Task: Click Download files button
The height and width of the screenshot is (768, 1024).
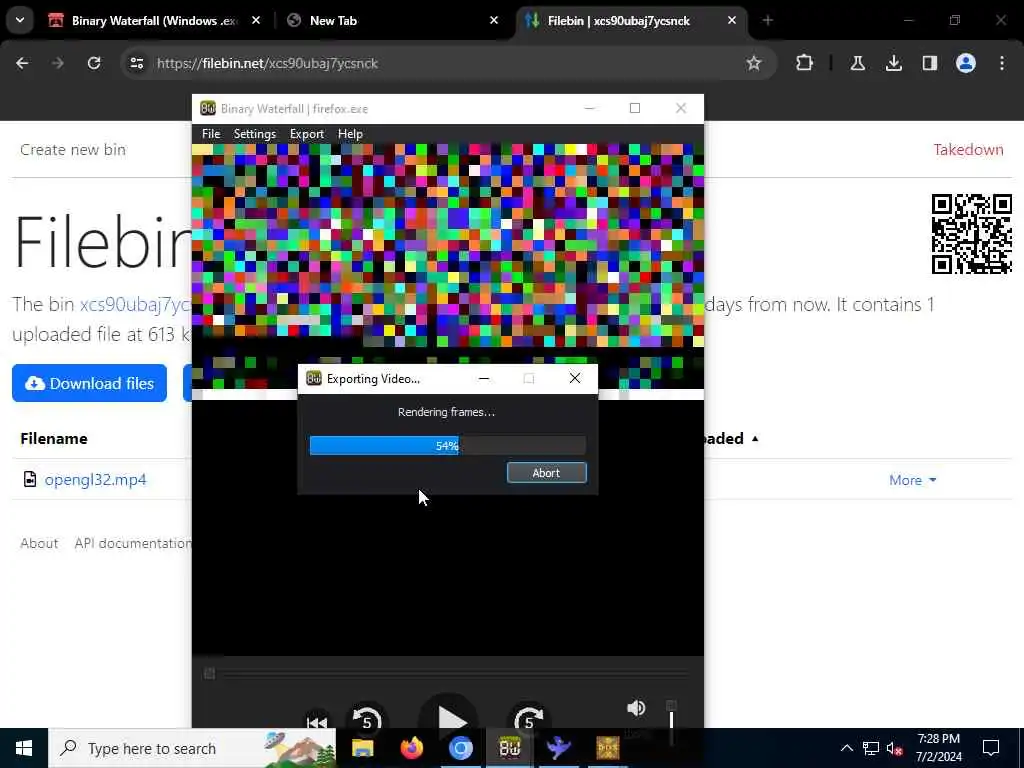Action: tap(89, 383)
